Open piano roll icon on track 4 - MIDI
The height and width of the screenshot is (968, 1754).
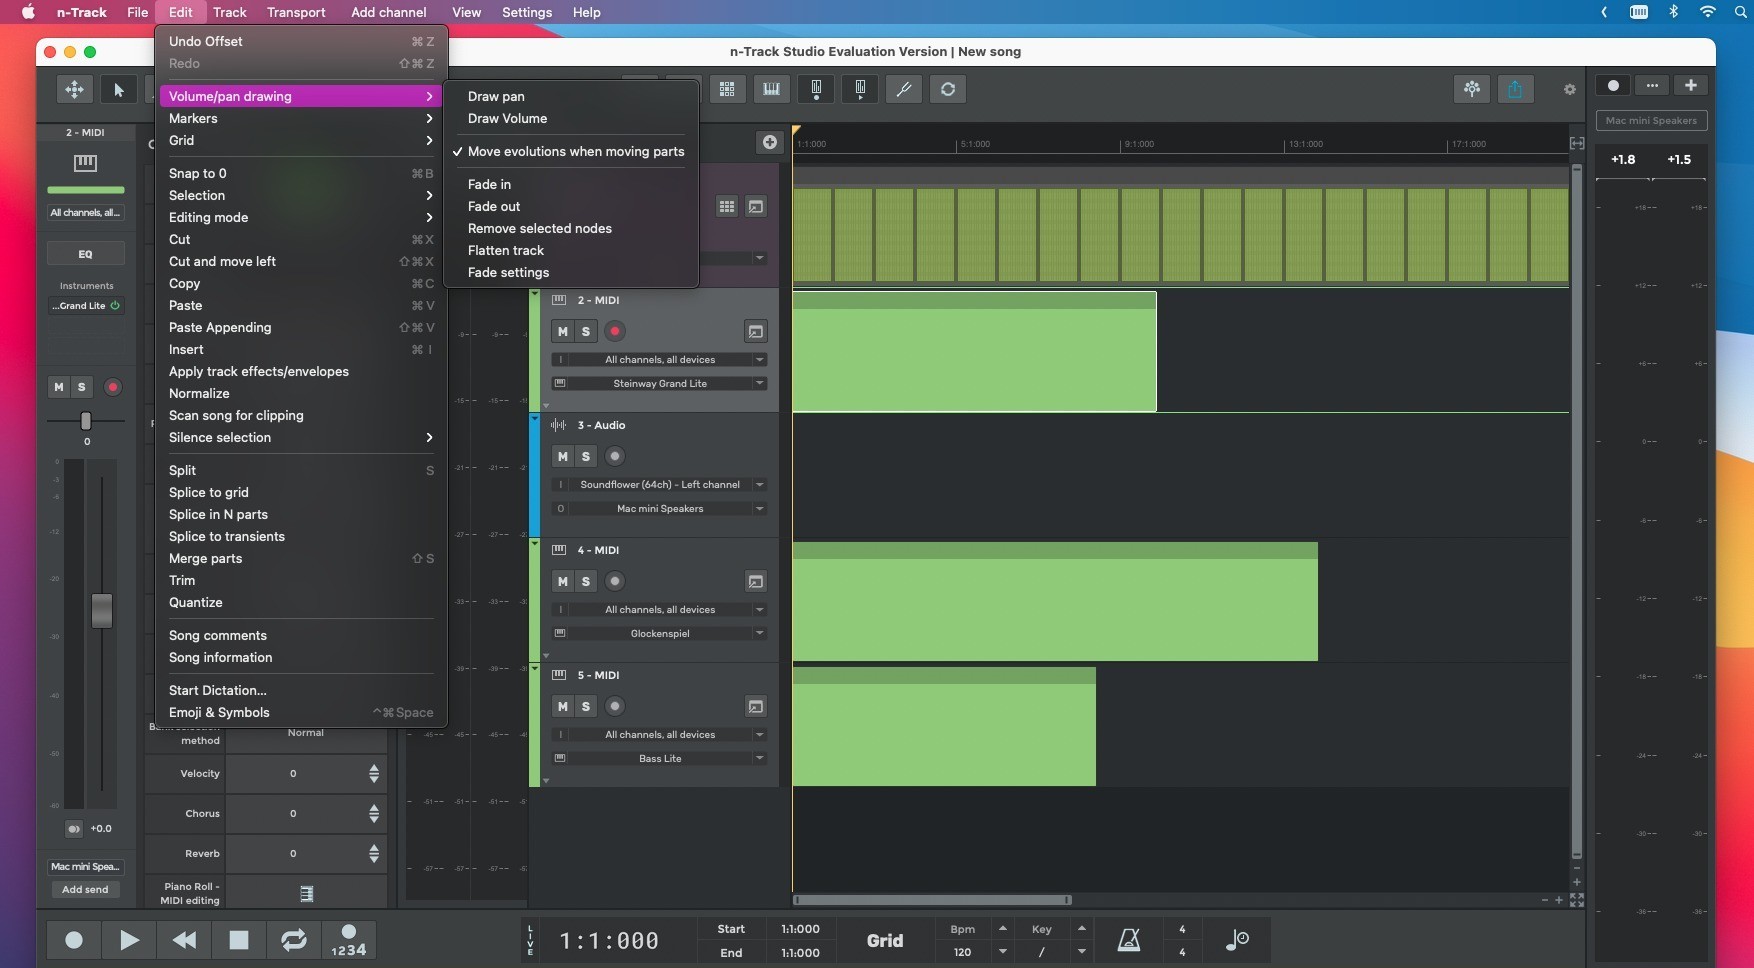756,581
